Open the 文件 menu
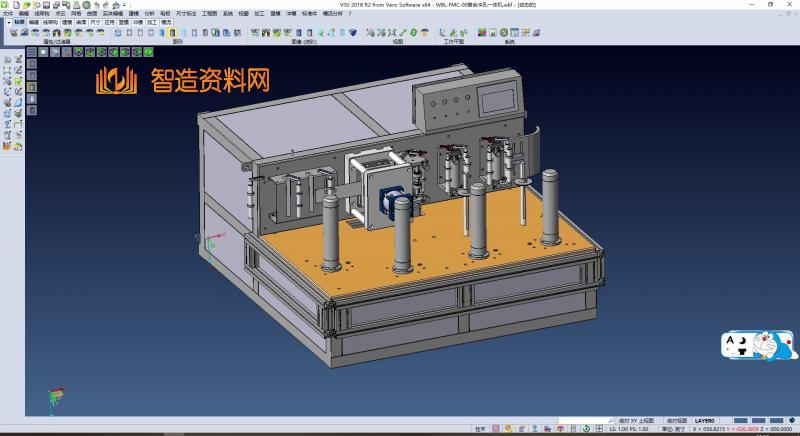 click(7, 13)
